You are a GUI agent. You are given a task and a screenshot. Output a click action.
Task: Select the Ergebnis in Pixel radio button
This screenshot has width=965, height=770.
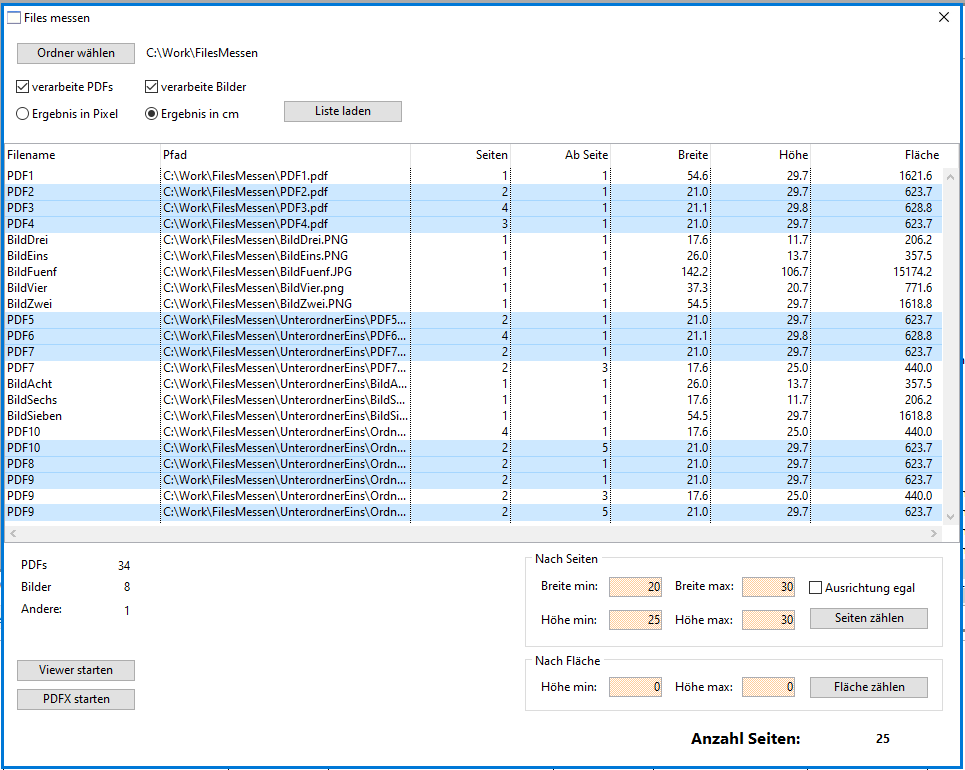coord(23,114)
